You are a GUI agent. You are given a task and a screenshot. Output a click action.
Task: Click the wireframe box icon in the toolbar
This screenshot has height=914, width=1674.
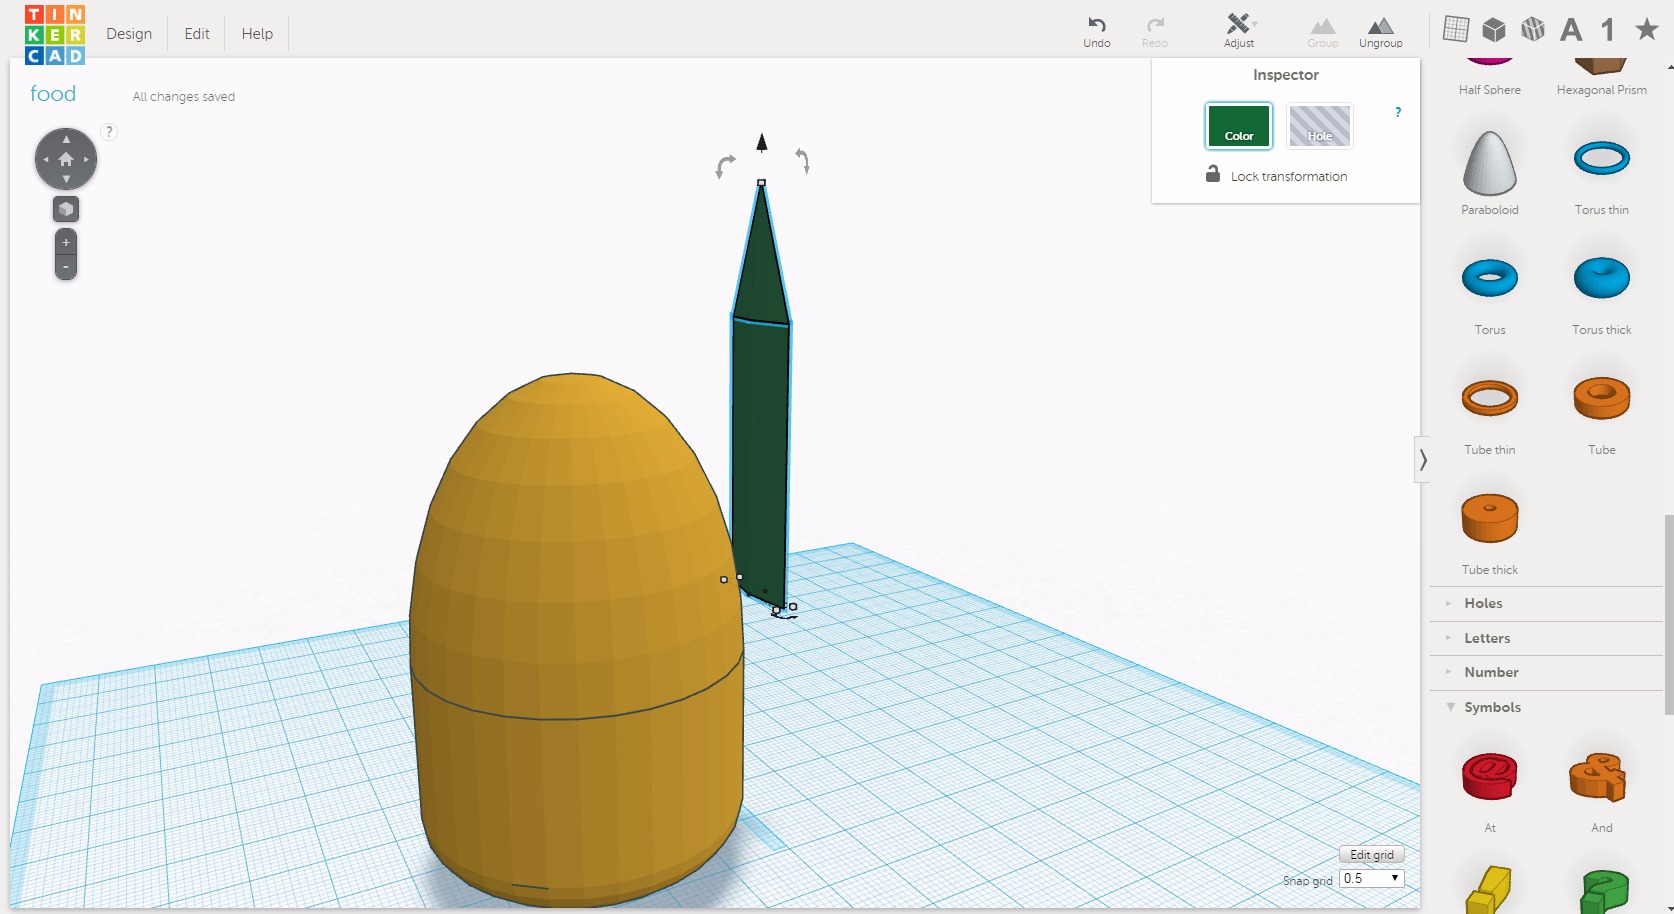point(1533,29)
